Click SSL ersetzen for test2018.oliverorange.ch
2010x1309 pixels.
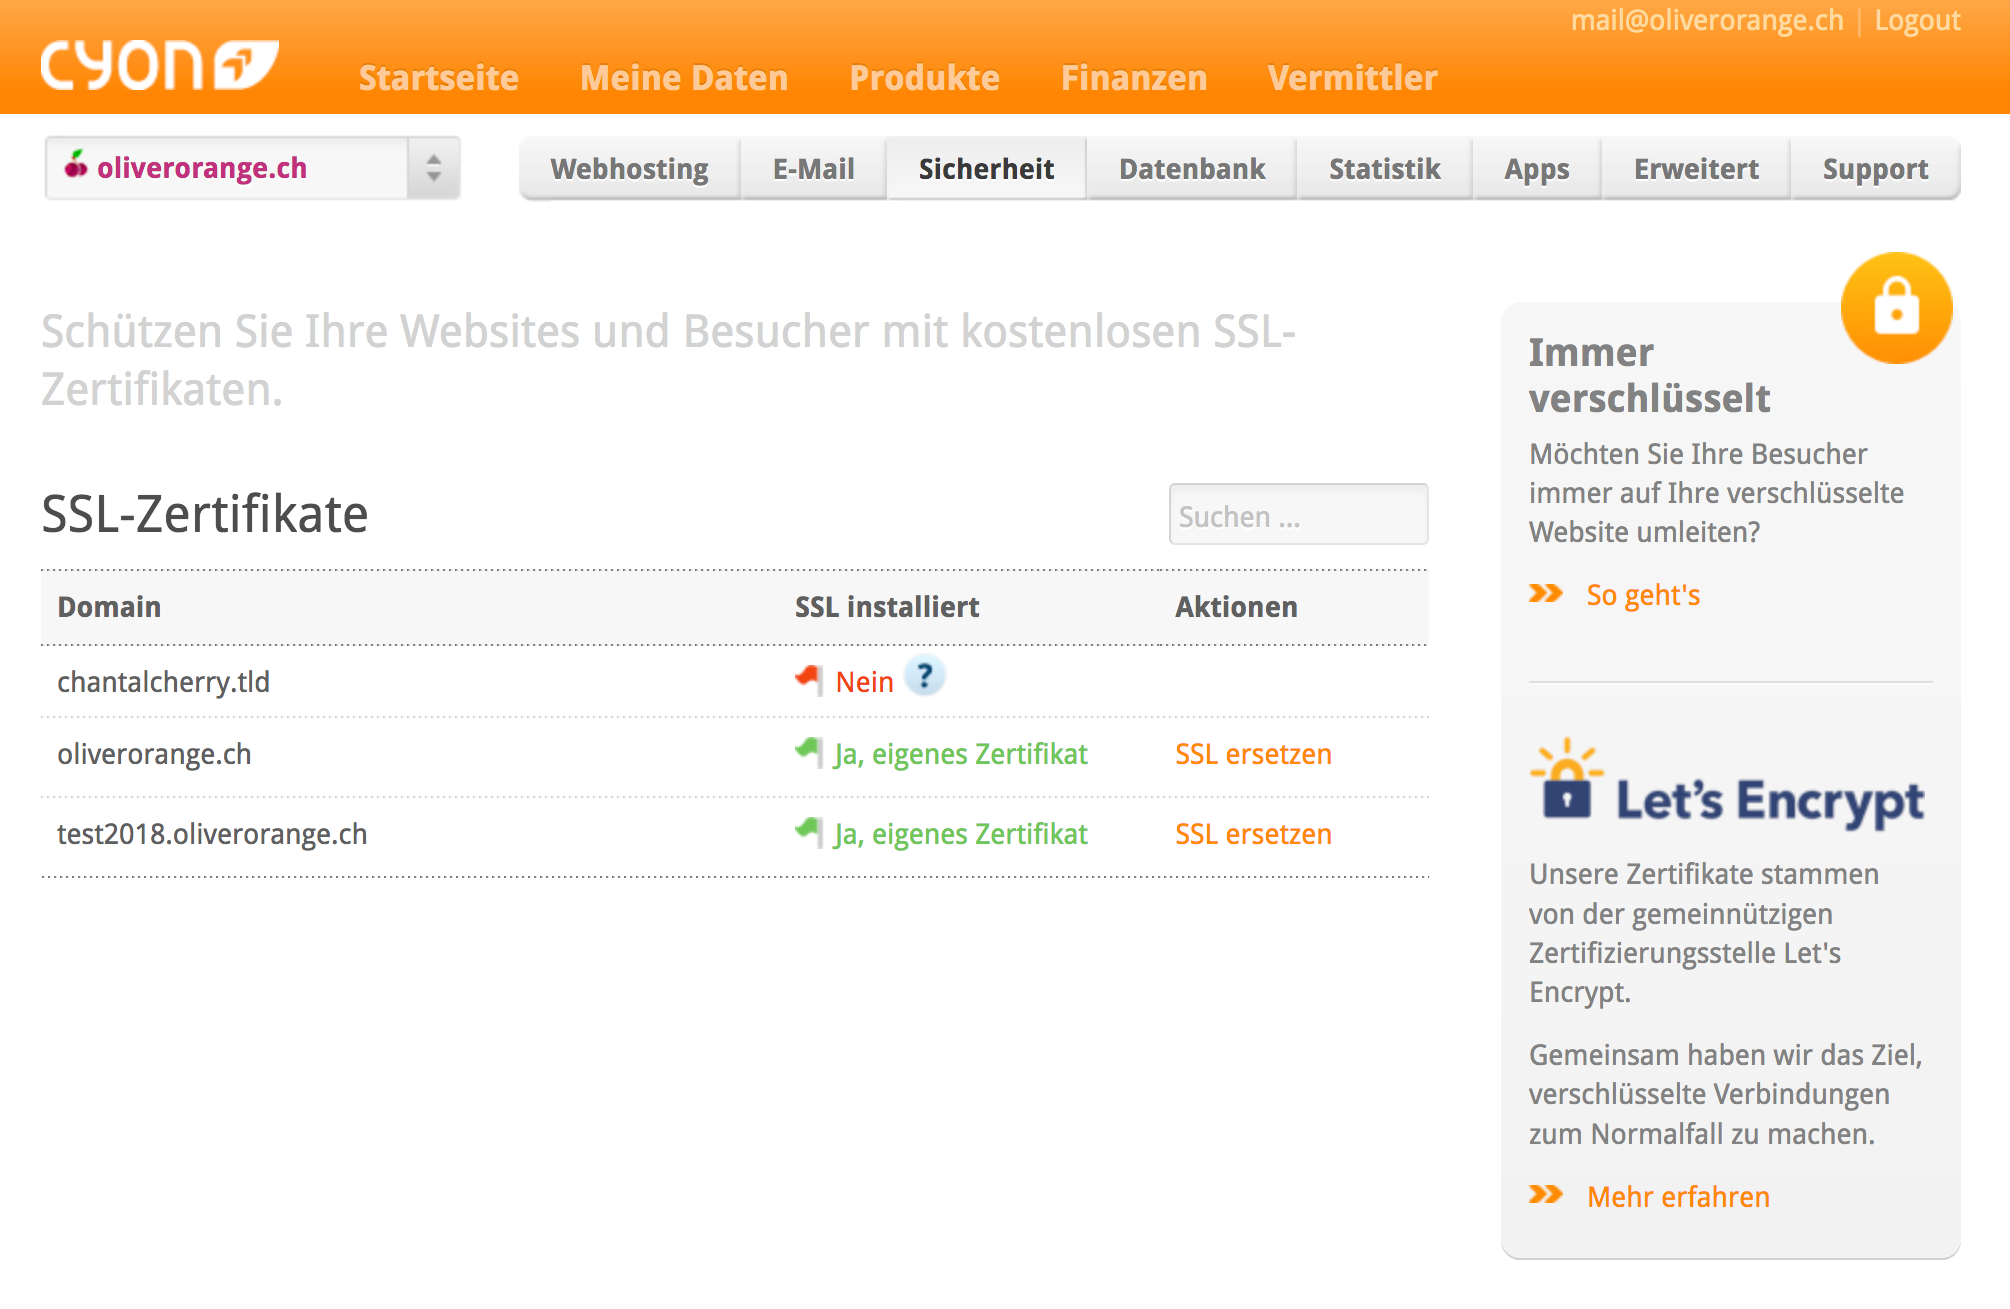pos(1252,834)
